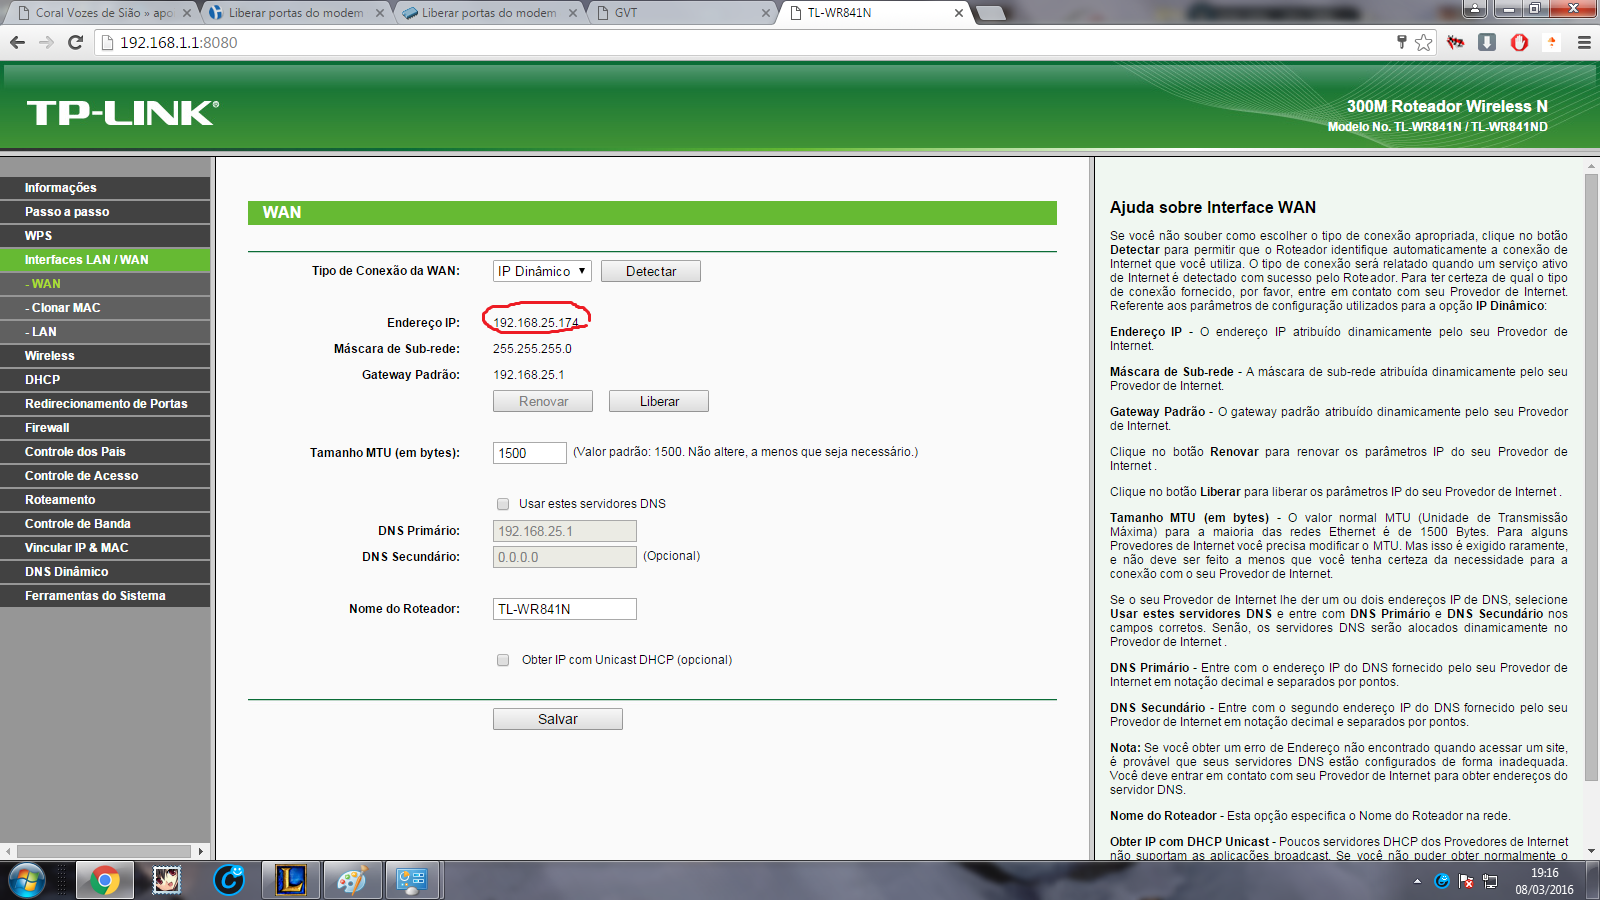Open the DHCP menu
Image resolution: width=1600 pixels, height=900 pixels.
coord(105,380)
